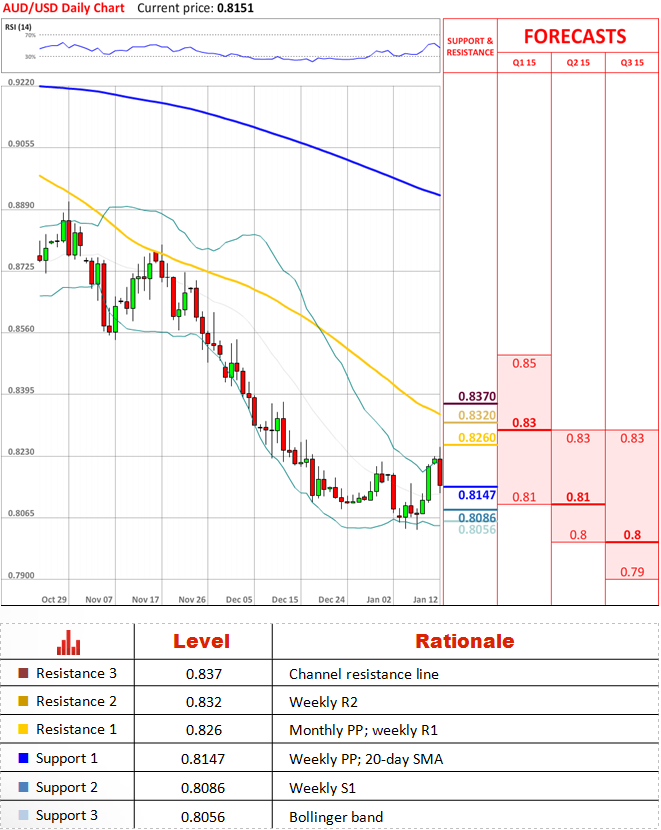Select the Resistance 1 row label
Viewport: 661px width, 830px height.
point(76,729)
